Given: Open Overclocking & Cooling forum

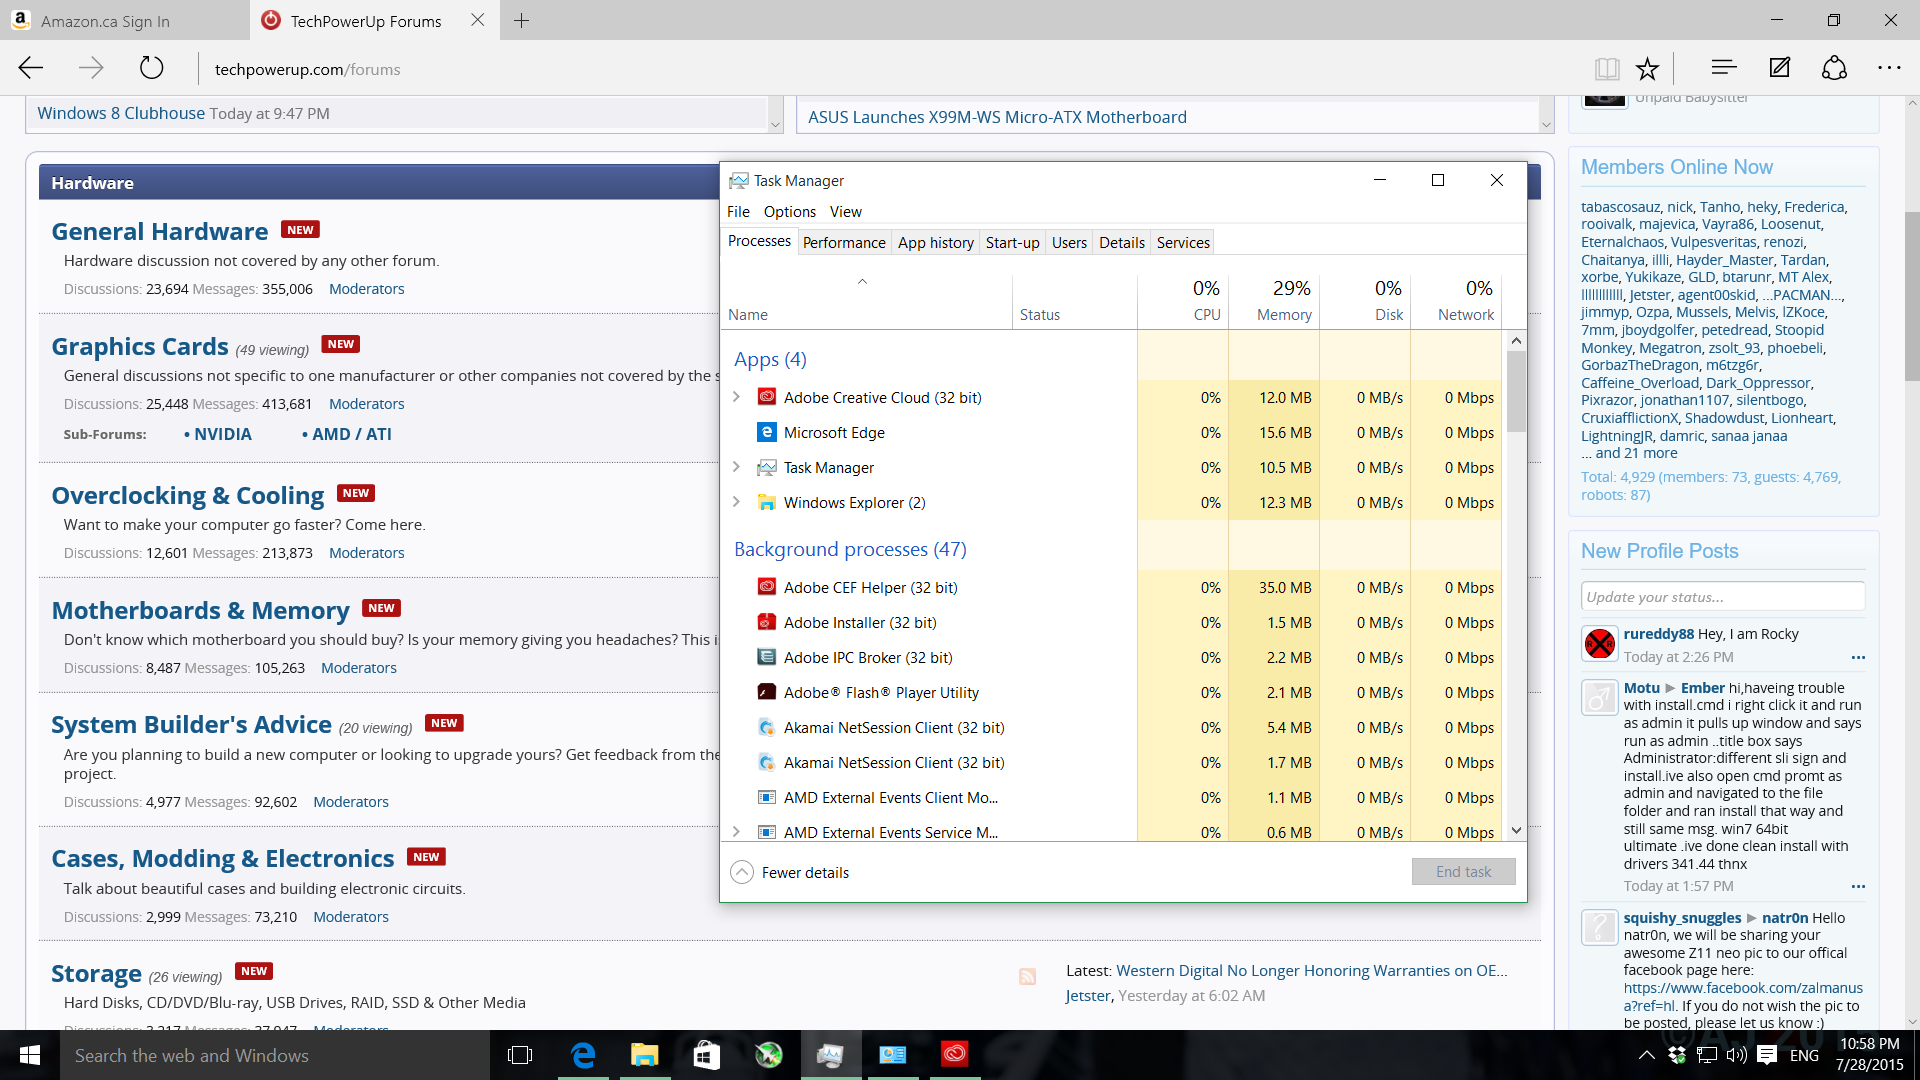Looking at the screenshot, I should pos(188,495).
